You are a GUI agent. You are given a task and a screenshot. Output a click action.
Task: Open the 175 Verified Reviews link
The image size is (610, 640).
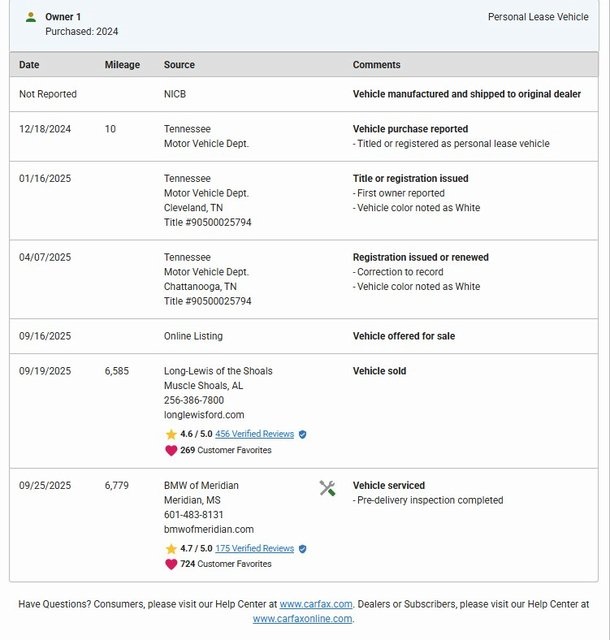254,548
